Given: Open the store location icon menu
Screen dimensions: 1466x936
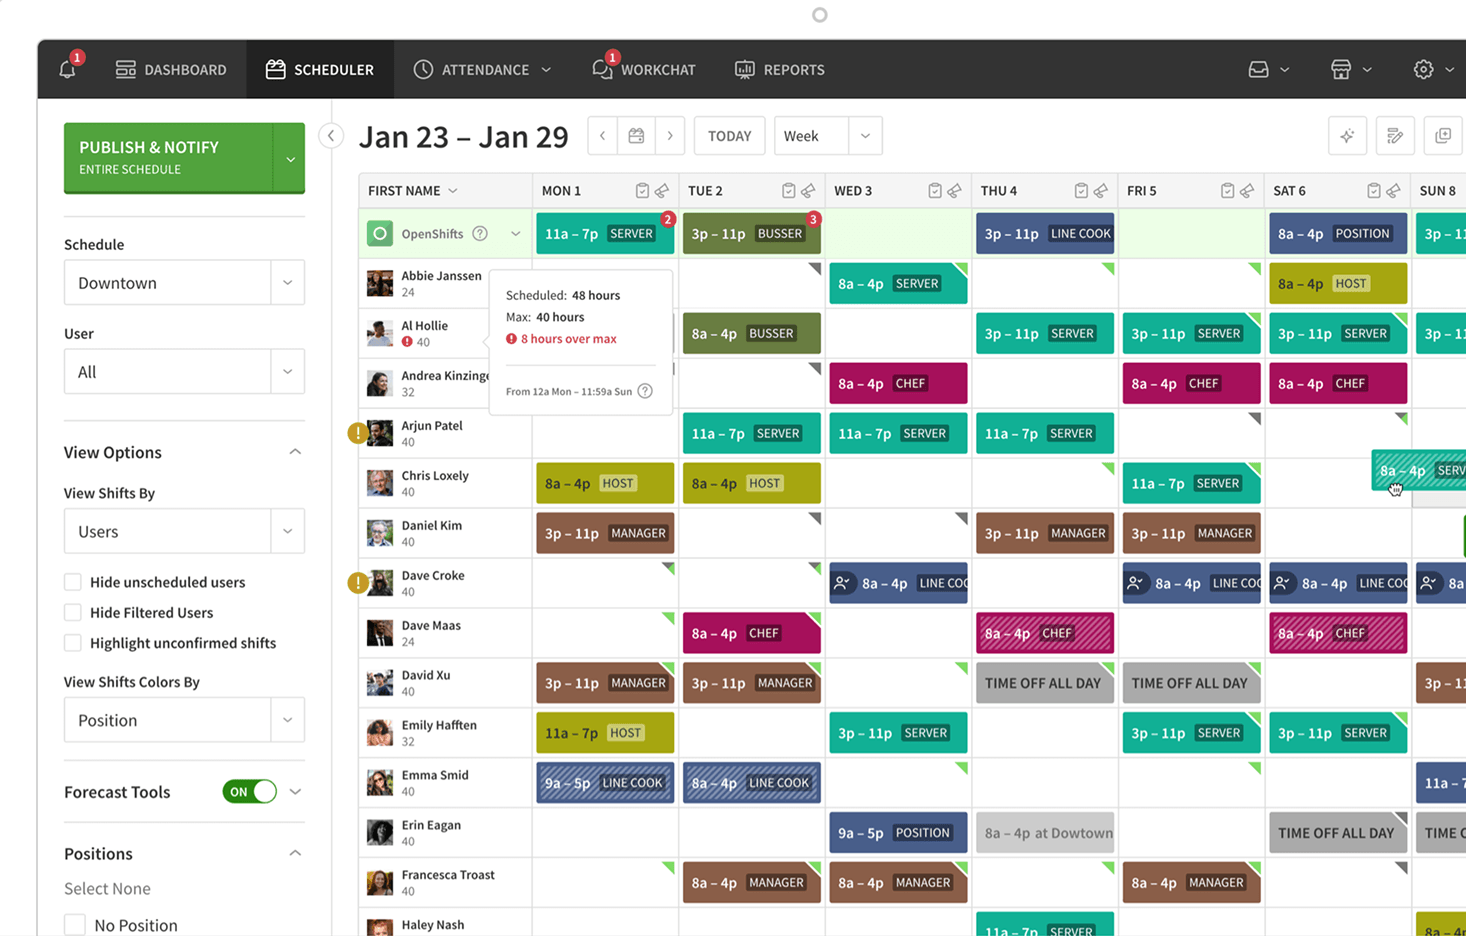Looking at the screenshot, I should click(x=1341, y=69).
